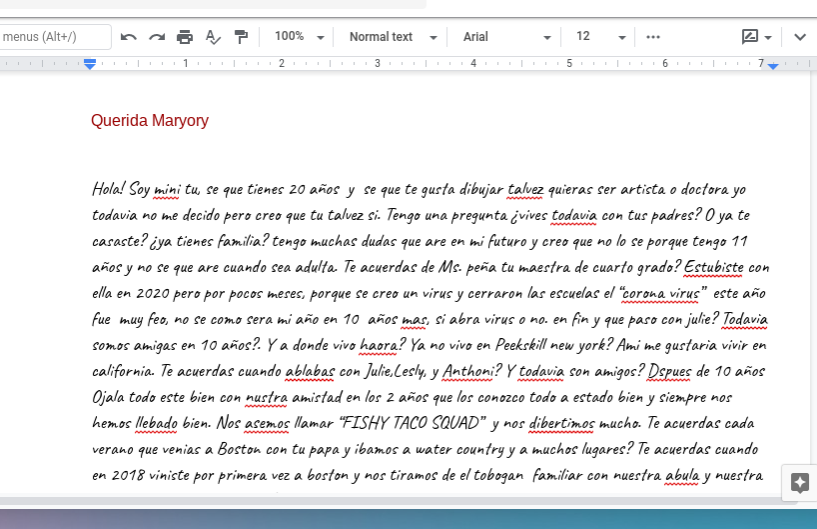This screenshot has height=529, width=817.
Task: Expand the editing mode dropdown arrow
Action: [768, 38]
